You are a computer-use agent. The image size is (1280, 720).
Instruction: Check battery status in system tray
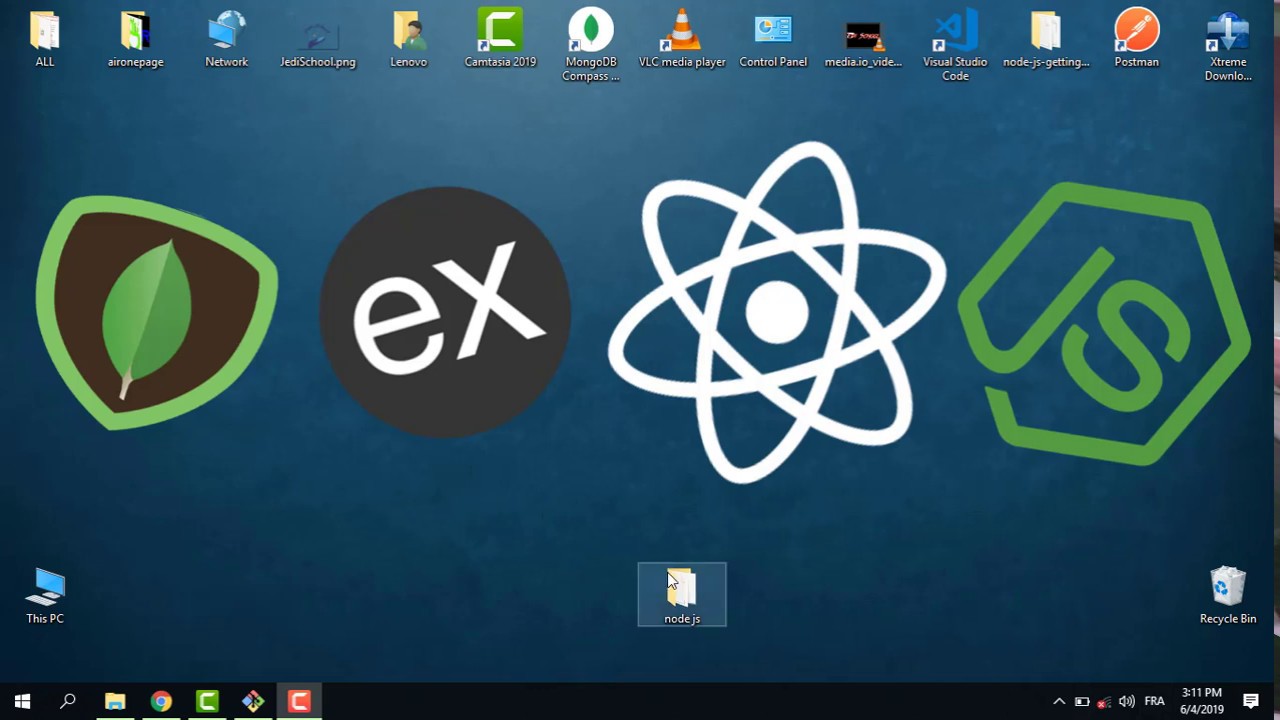point(1082,701)
